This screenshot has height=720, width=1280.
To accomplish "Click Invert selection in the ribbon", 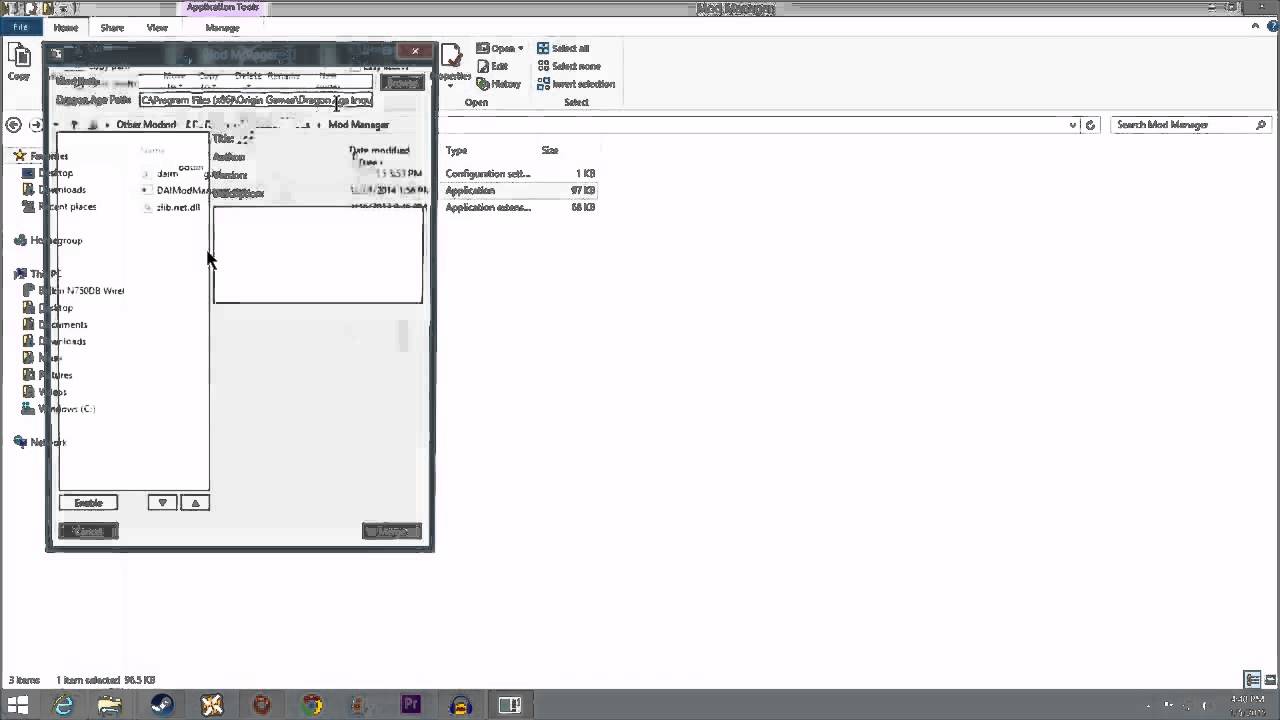I will click(x=576, y=84).
